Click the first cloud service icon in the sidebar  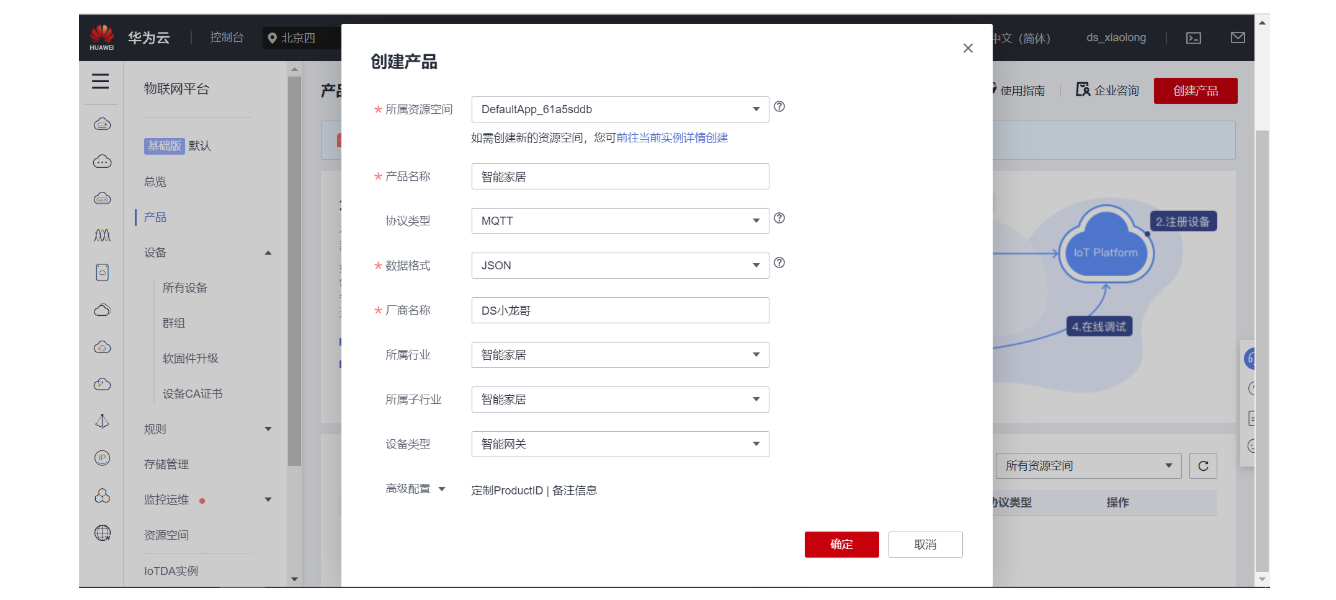pyautogui.click(x=102, y=124)
